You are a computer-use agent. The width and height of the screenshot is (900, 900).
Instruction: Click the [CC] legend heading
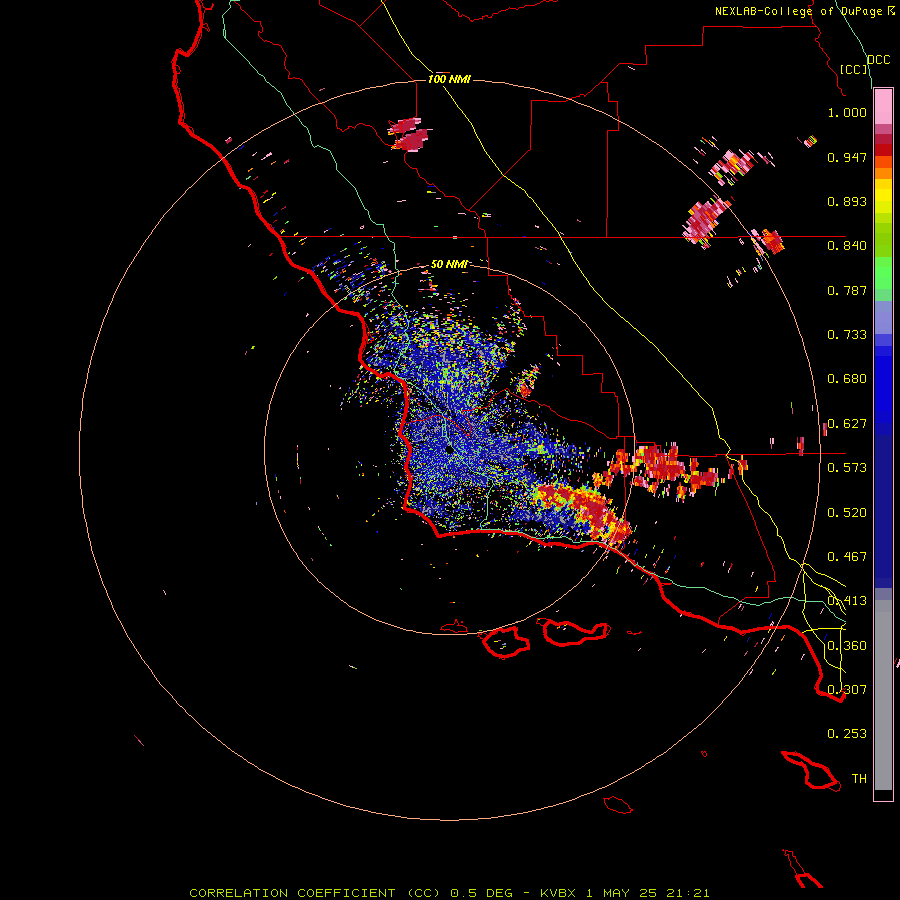[854, 69]
